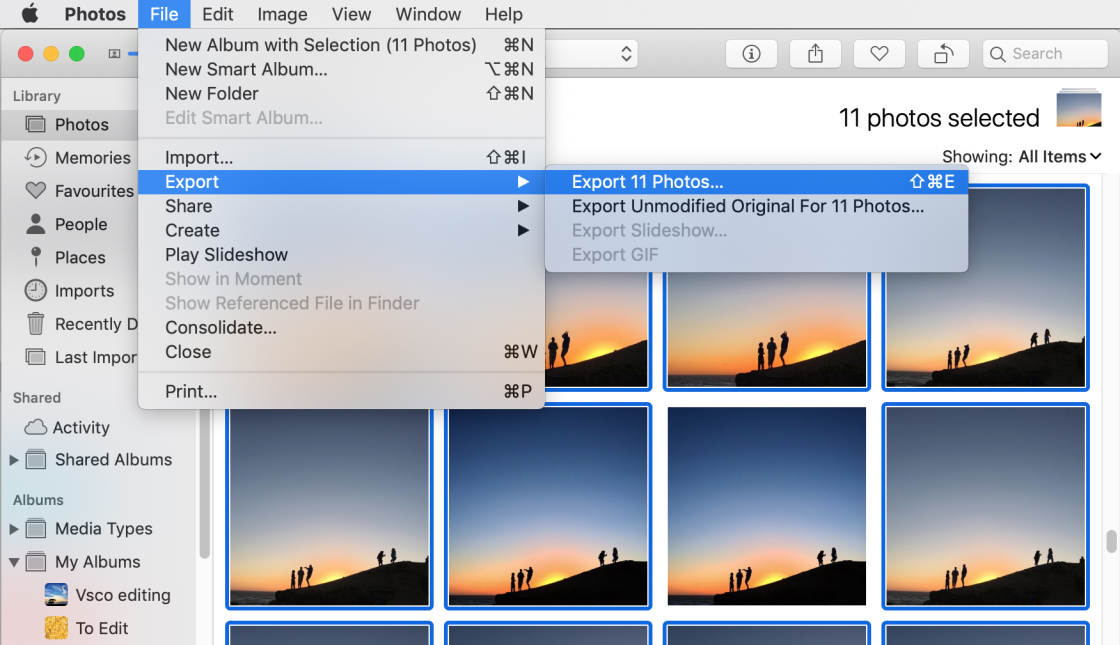Expand the Shared Albums disclosure triangle
The width and height of the screenshot is (1120, 645).
14,460
